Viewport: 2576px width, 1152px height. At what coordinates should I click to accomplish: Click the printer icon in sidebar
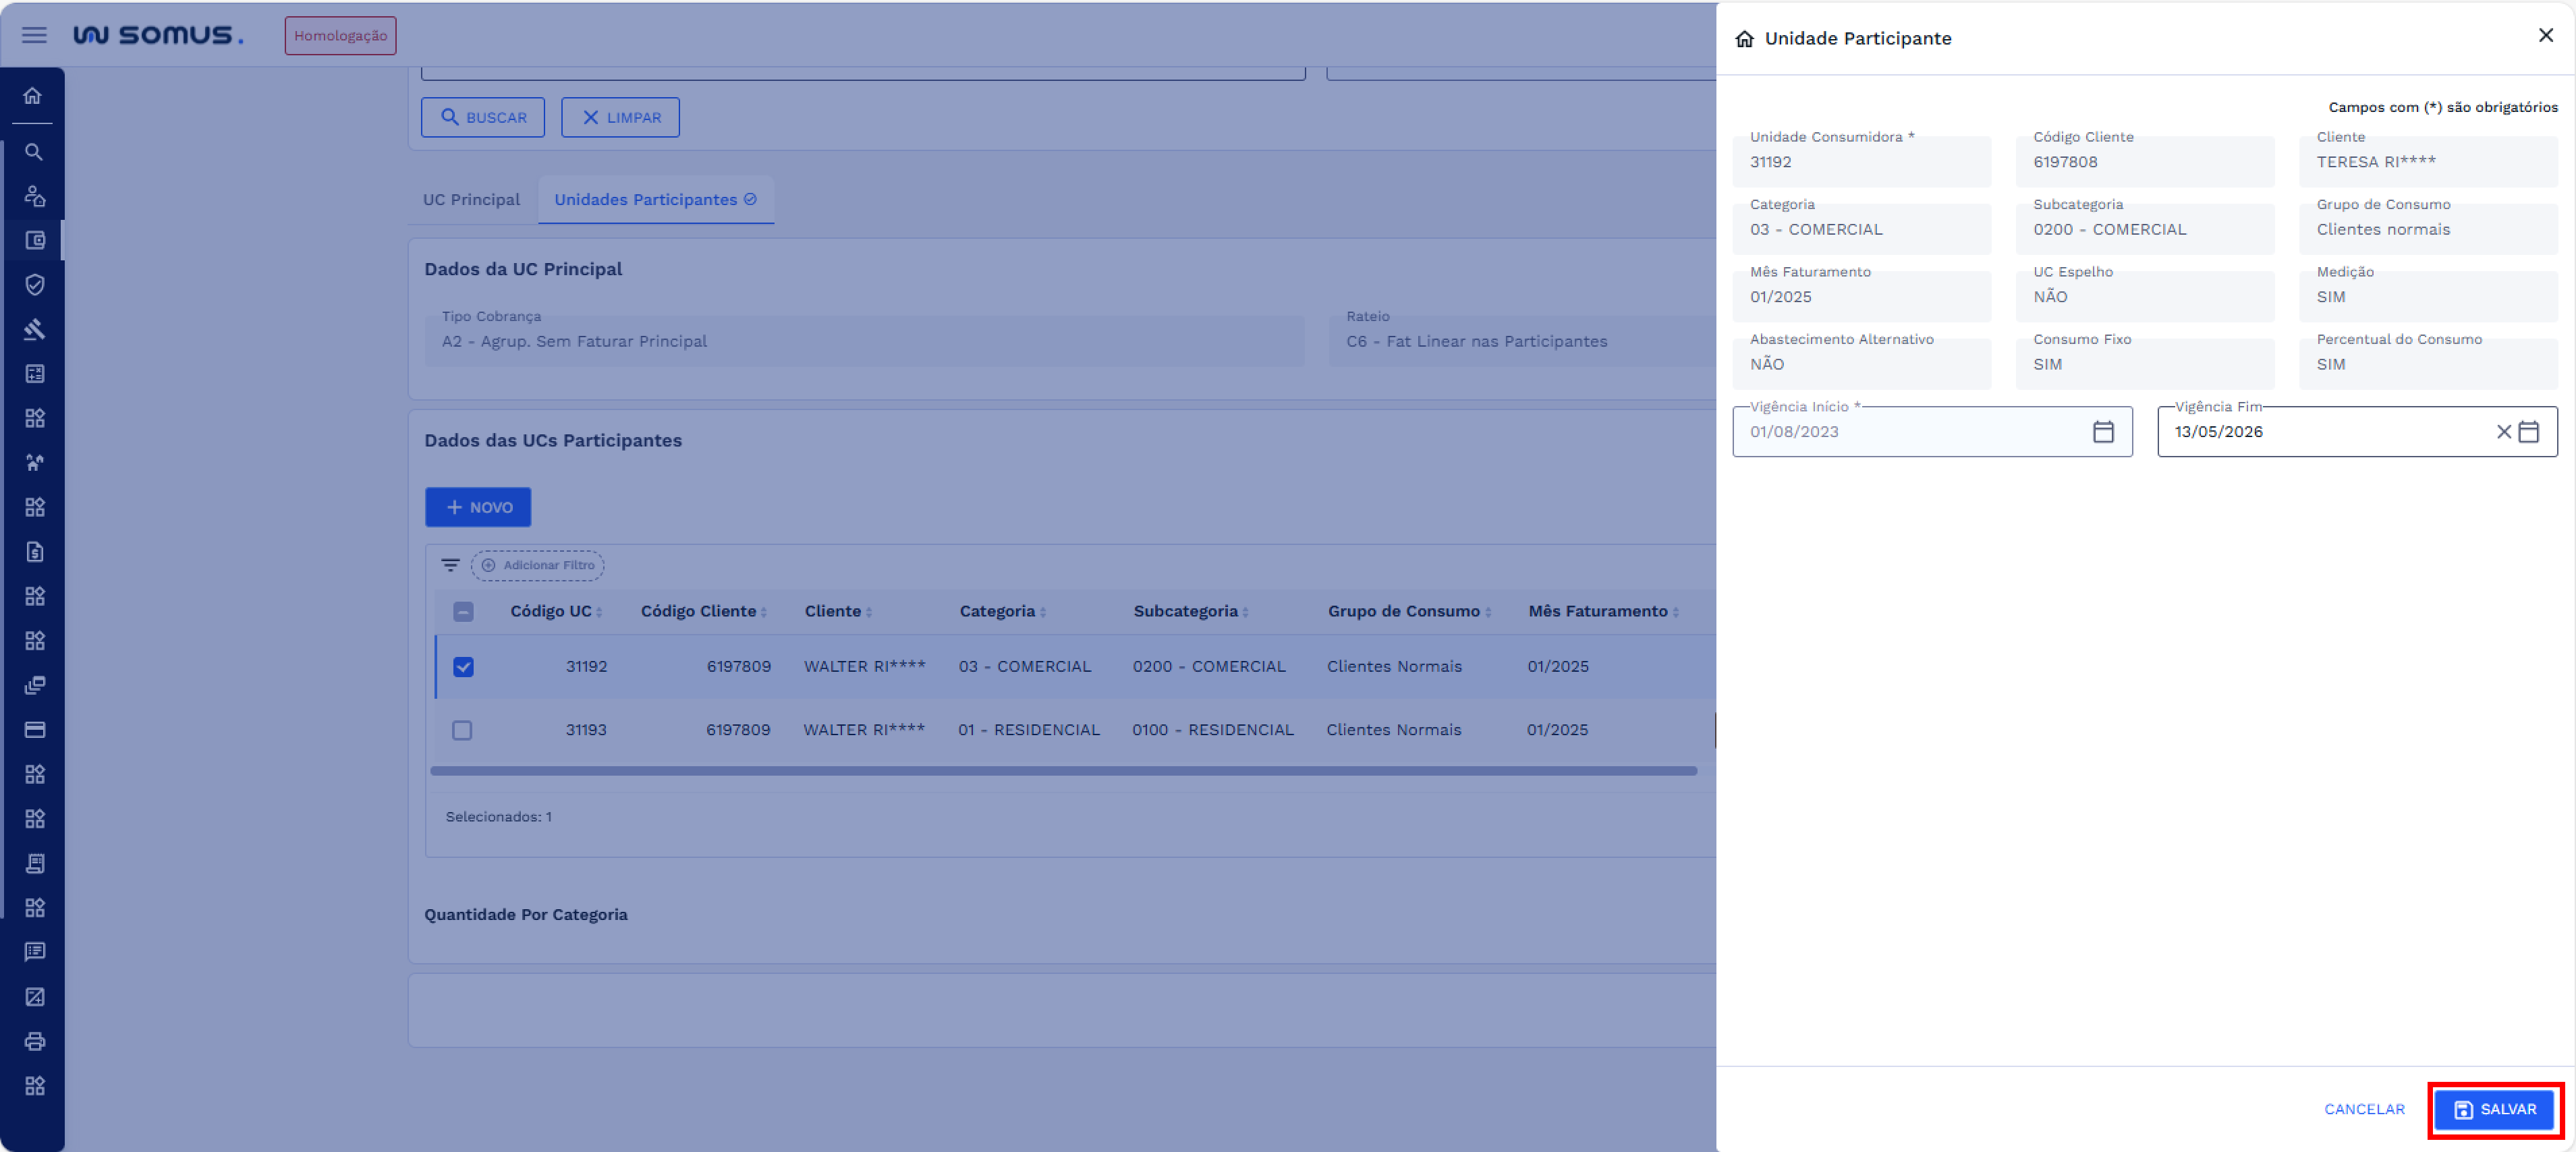pyautogui.click(x=34, y=1041)
